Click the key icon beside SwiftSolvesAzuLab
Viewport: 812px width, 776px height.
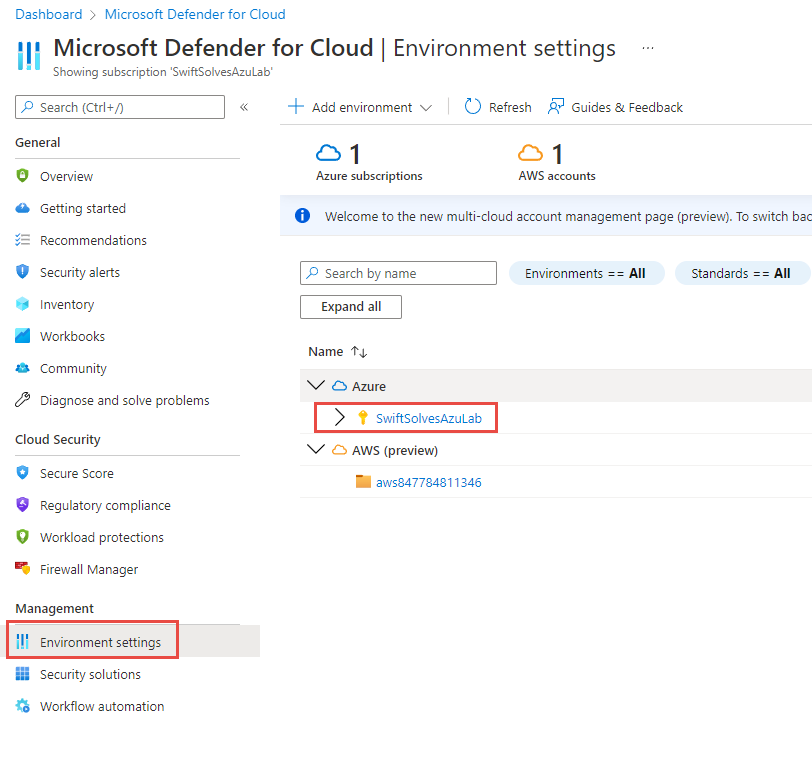362,418
